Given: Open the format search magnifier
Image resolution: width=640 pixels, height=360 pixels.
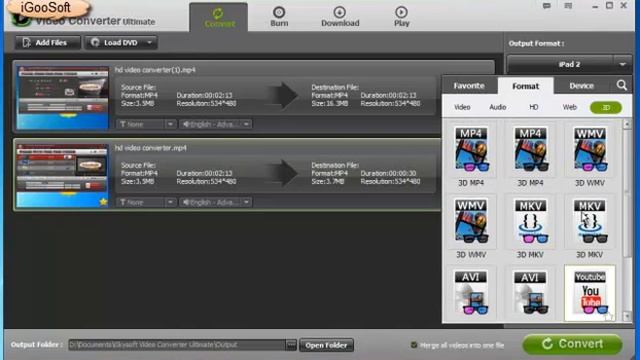Looking at the screenshot, I should pos(622,85).
